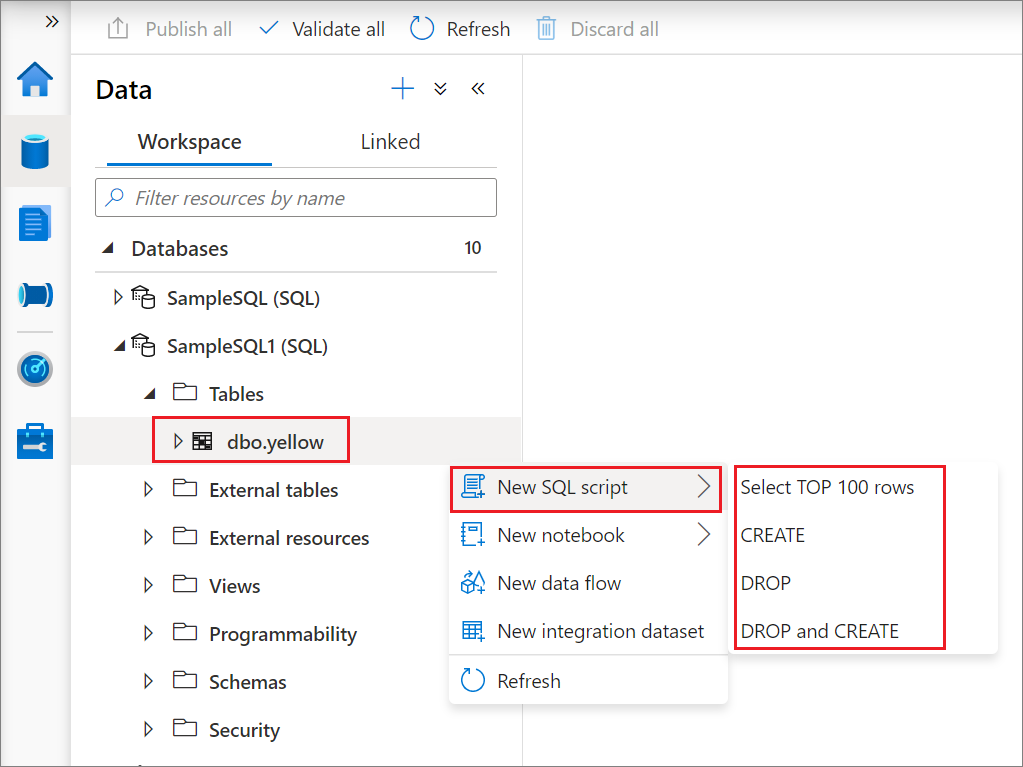Expand the SampleSQL (SQL) database node
The image size is (1023, 767).
(119, 297)
